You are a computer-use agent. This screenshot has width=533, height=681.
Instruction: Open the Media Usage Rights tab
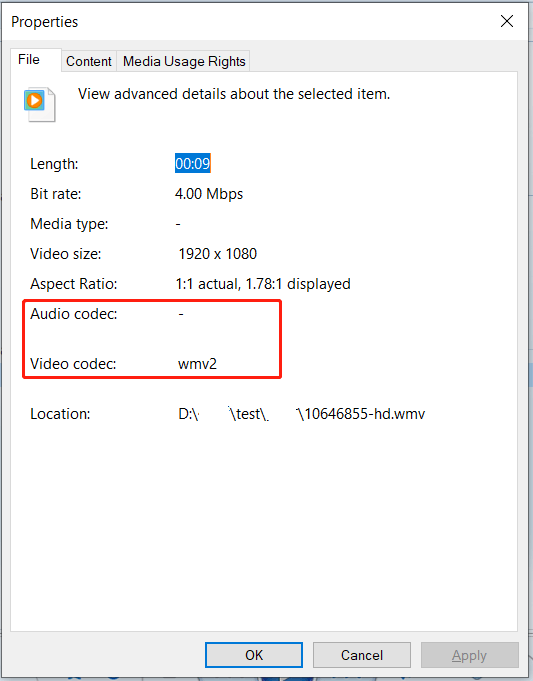tap(184, 61)
